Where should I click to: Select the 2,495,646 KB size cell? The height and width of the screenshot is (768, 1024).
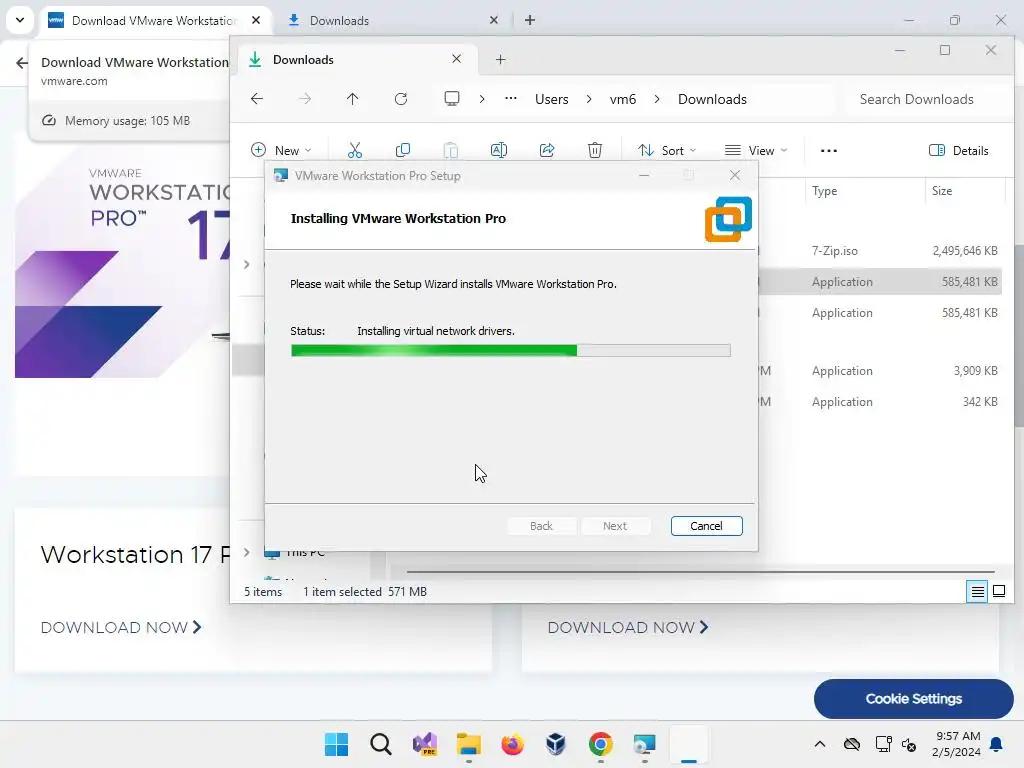(x=965, y=251)
